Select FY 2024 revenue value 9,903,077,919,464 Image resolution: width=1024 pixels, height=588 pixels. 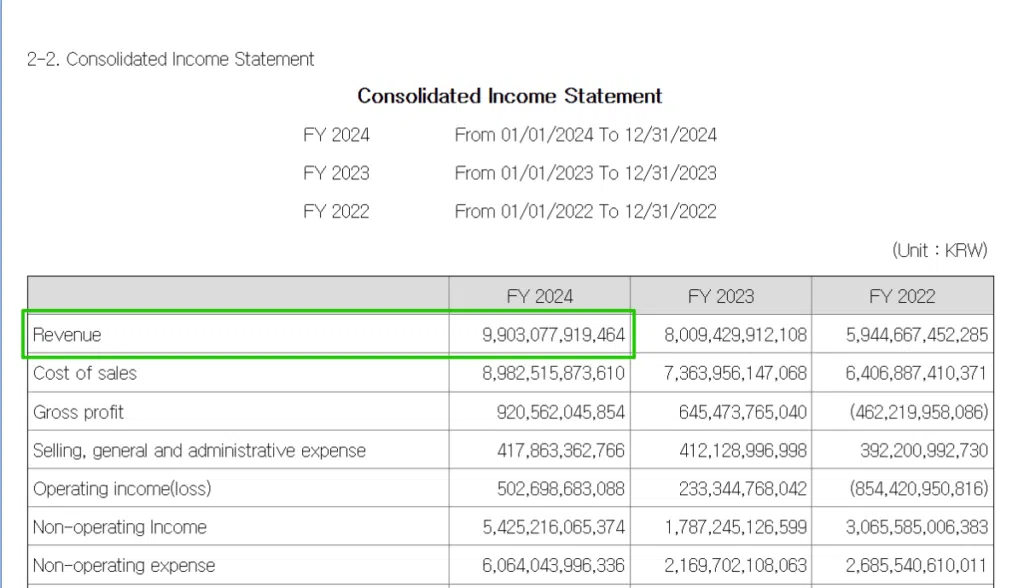coord(553,335)
